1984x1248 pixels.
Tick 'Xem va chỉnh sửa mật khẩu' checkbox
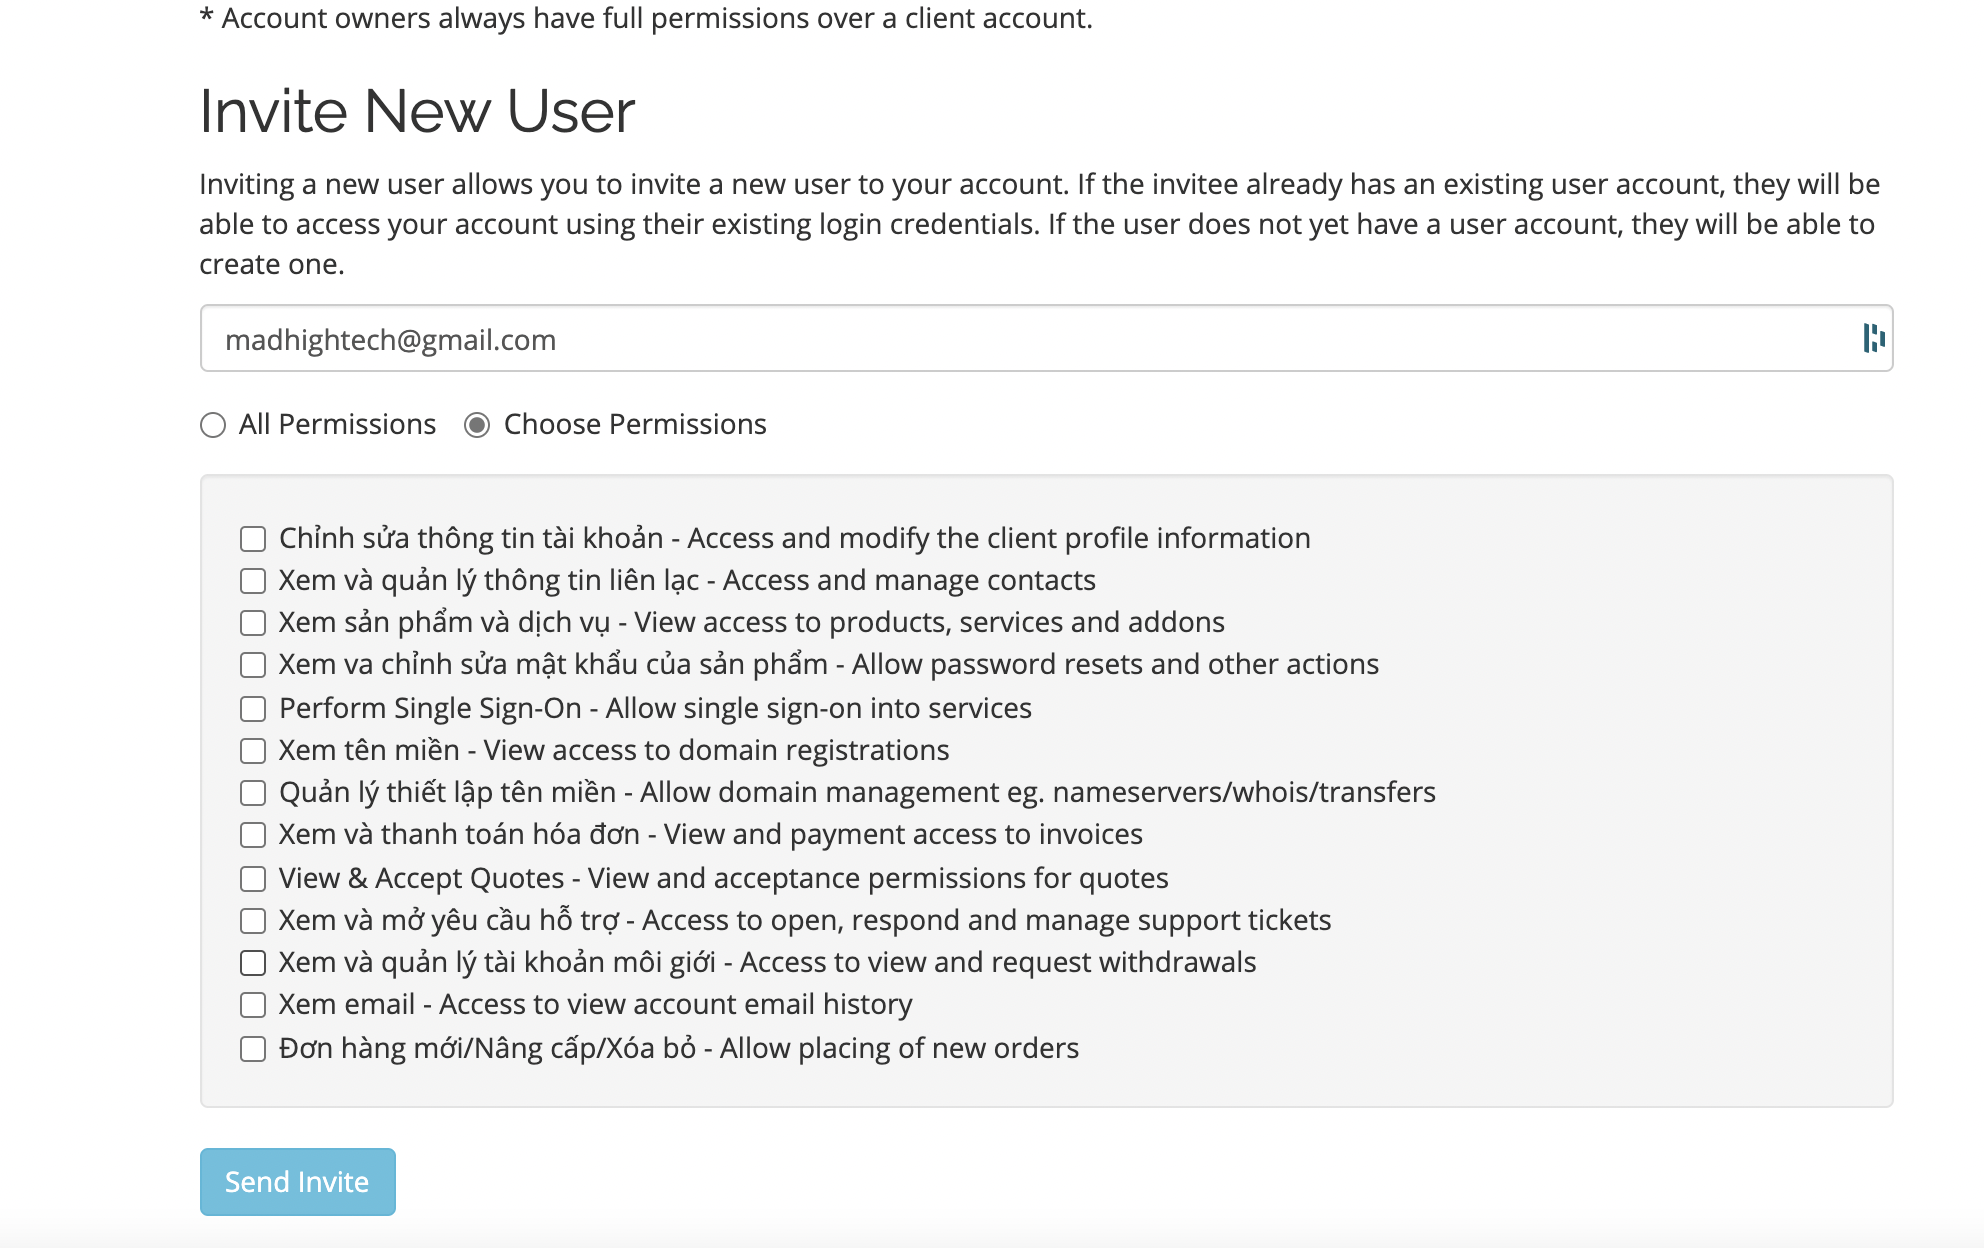coord(253,665)
